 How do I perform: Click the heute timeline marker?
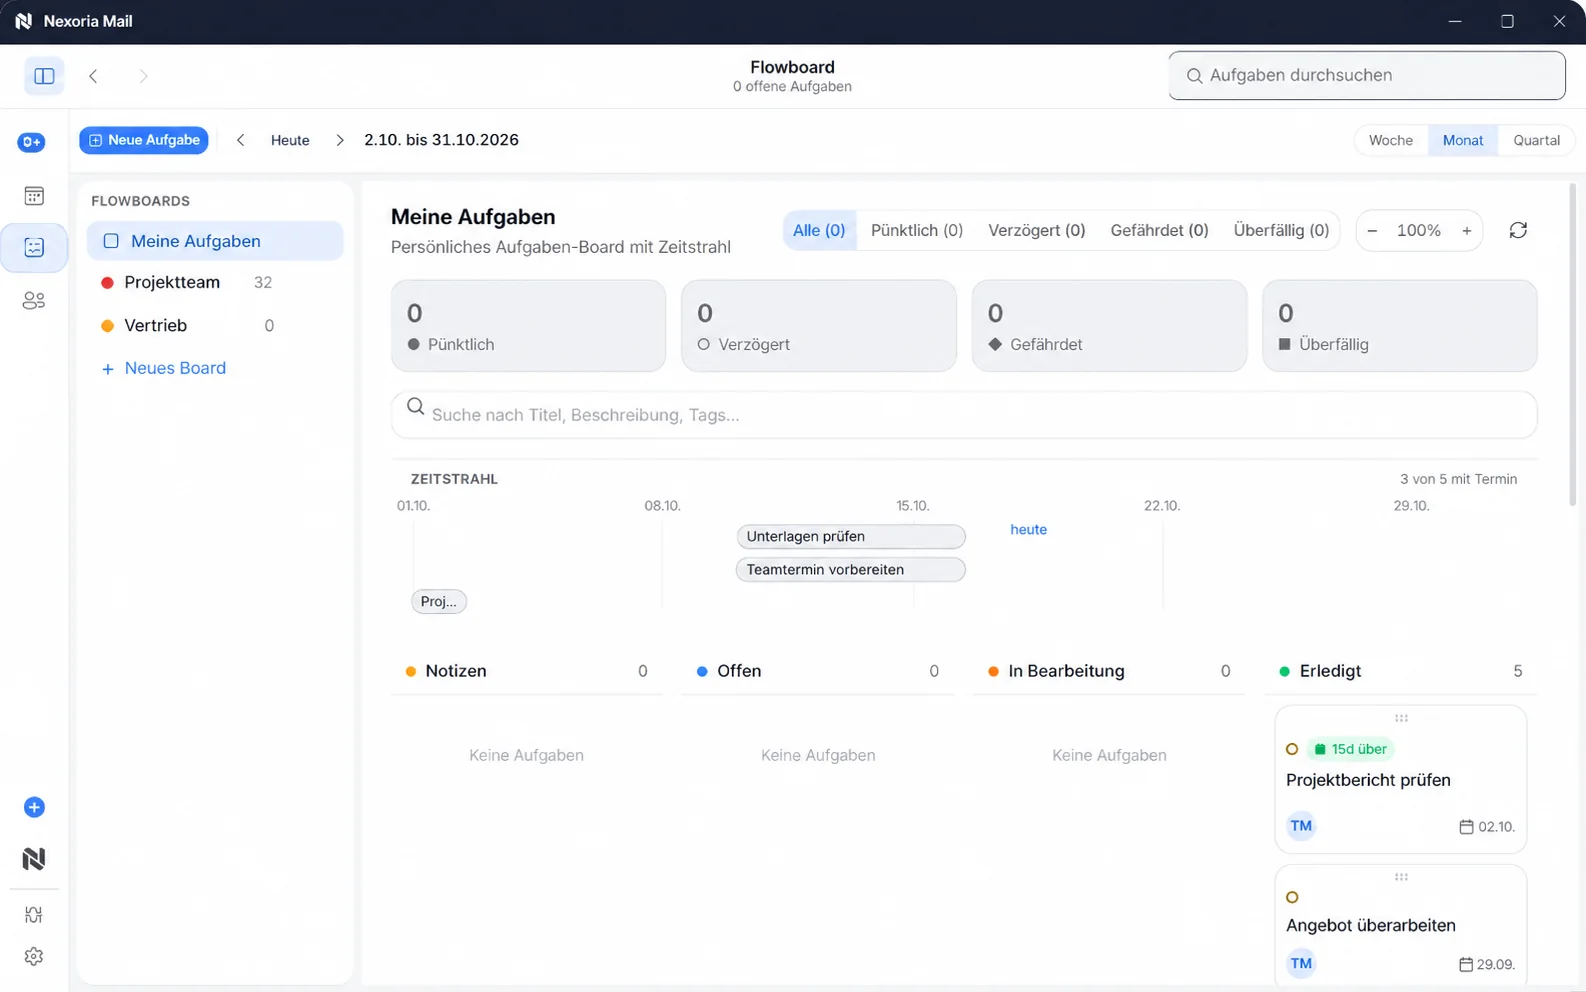pos(1028,529)
